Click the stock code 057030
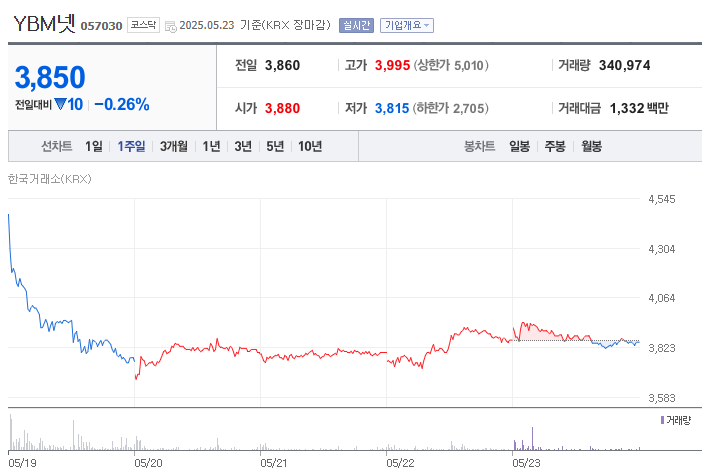Image resolution: width=702 pixels, height=474 pixels. coord(101,26)
